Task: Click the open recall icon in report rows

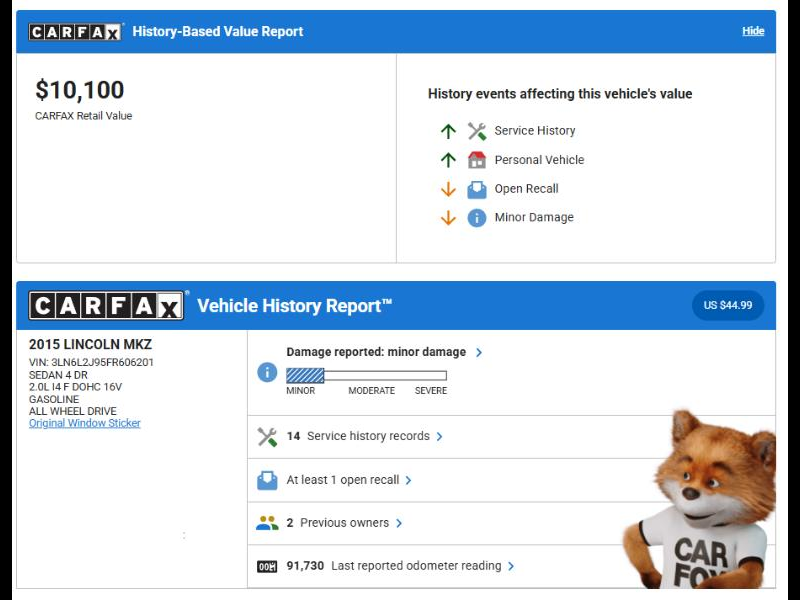Action: point(267,480)
